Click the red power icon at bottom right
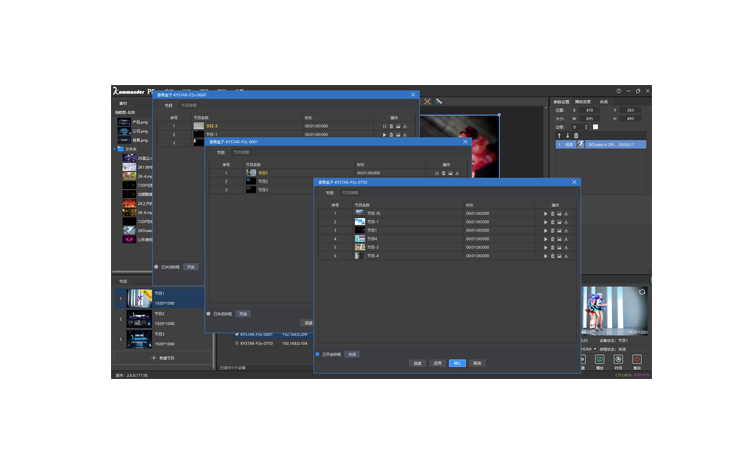 (x=636, y=359)
